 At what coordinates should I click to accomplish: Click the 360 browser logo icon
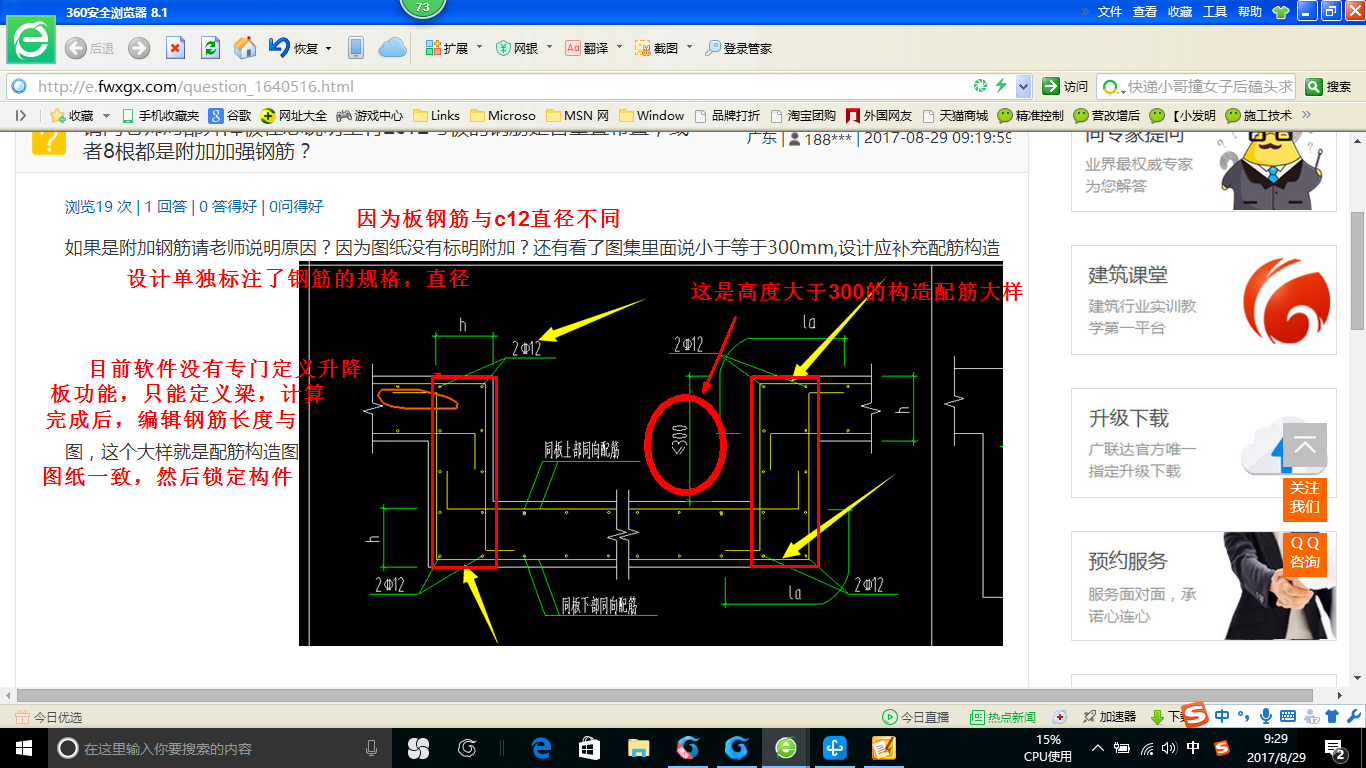tap(31, 42)
